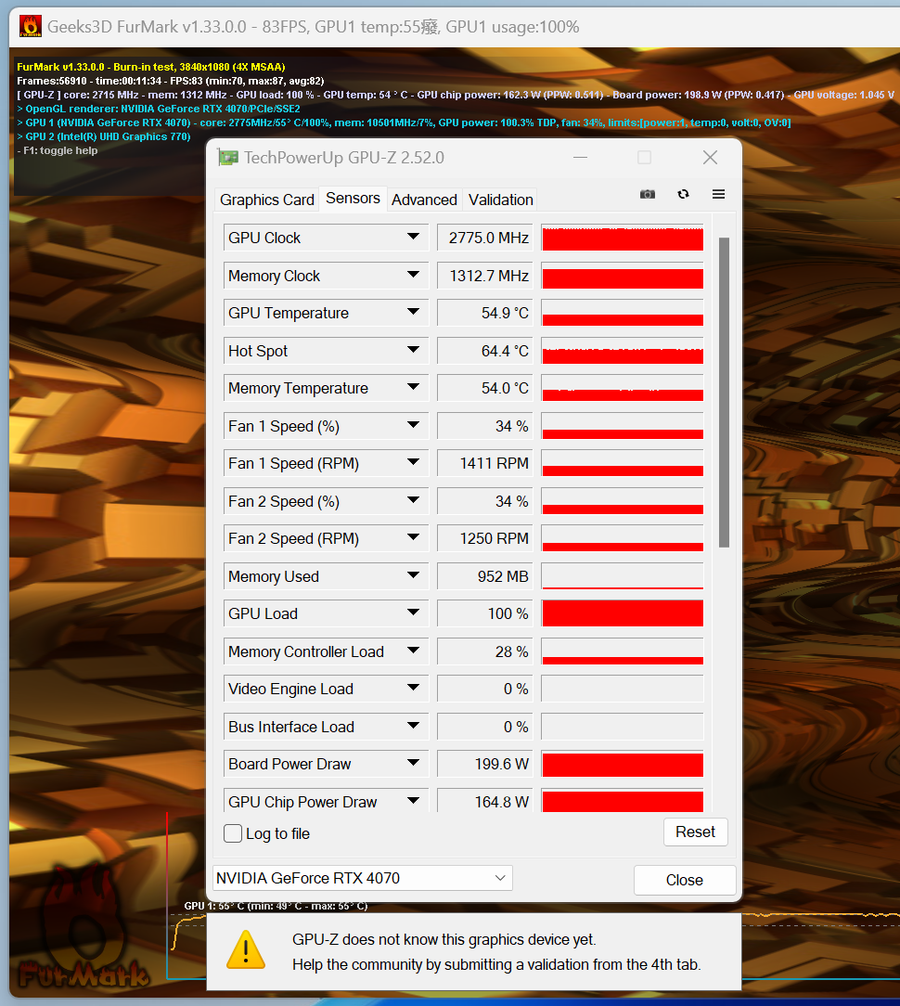Close the GPU-Z window with X

click(710, 157)
